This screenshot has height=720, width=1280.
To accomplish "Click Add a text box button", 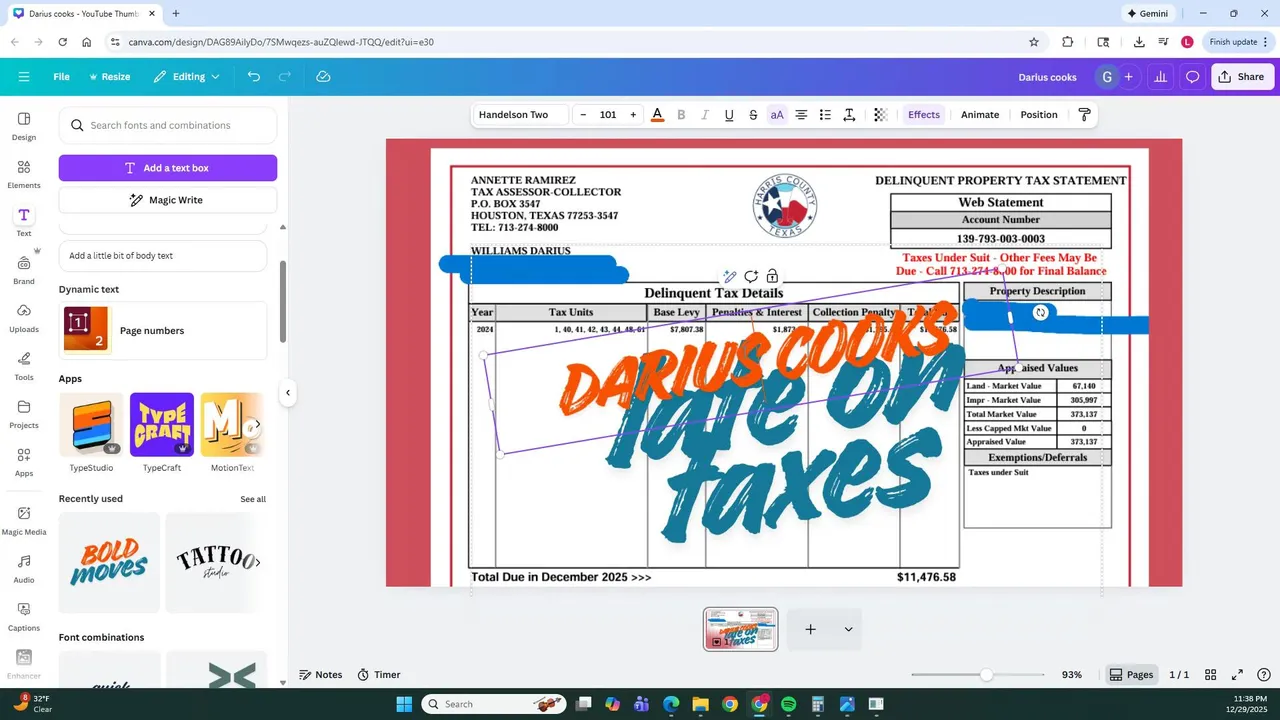I will (168, 168).
